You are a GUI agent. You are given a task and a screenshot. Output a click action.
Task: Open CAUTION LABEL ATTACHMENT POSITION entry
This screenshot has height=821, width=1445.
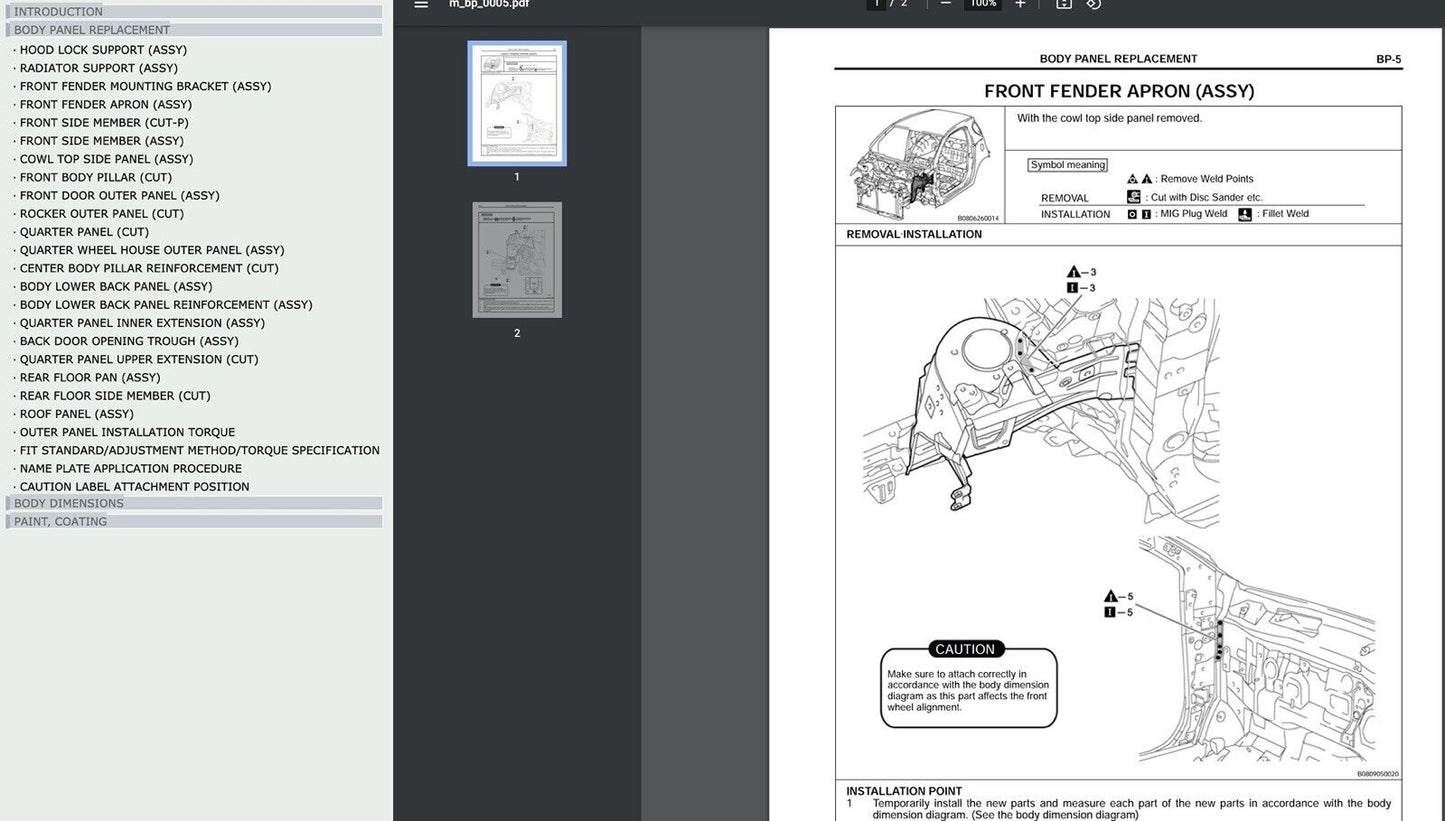point(135,487)
